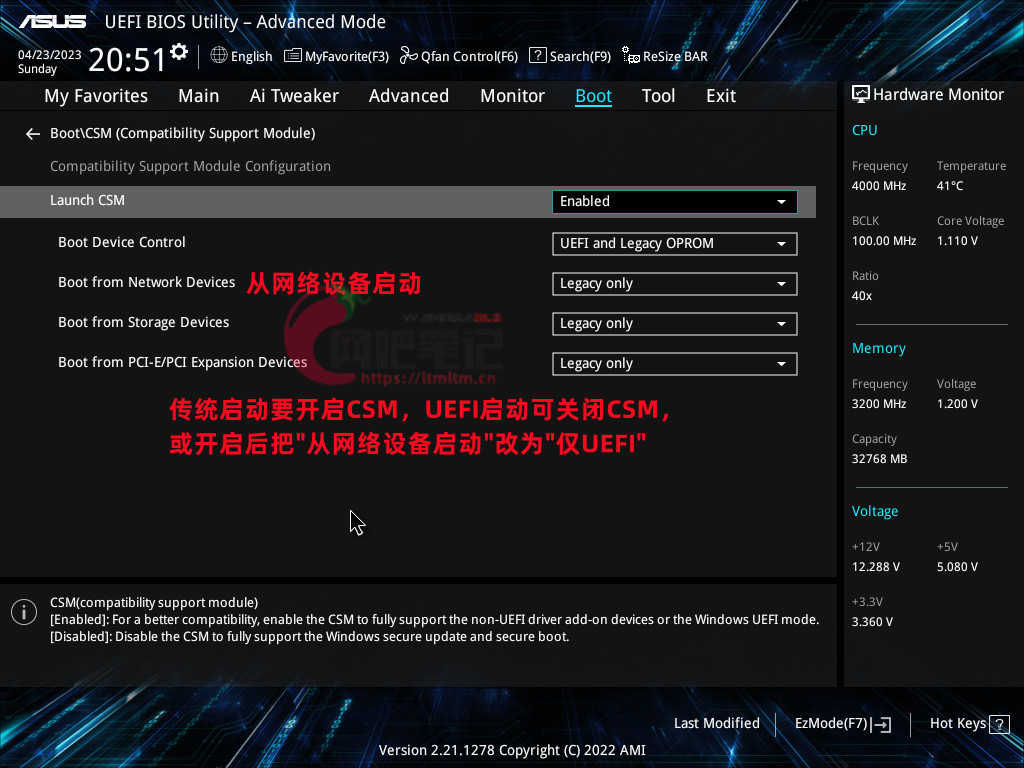
Task: Click the +5V reading 5.080 V
Action: pyautogui.click(x=957, y=567)
